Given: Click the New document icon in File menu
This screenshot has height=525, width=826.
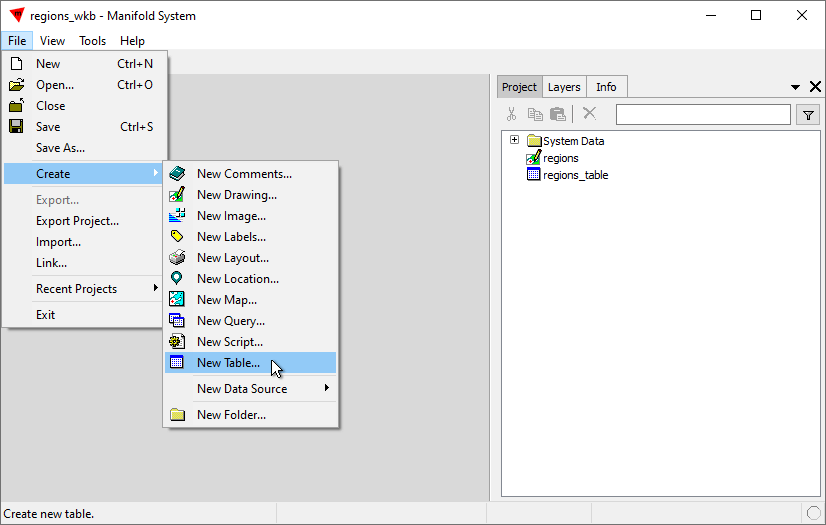Looking at the screenshot, I should 16,64.
